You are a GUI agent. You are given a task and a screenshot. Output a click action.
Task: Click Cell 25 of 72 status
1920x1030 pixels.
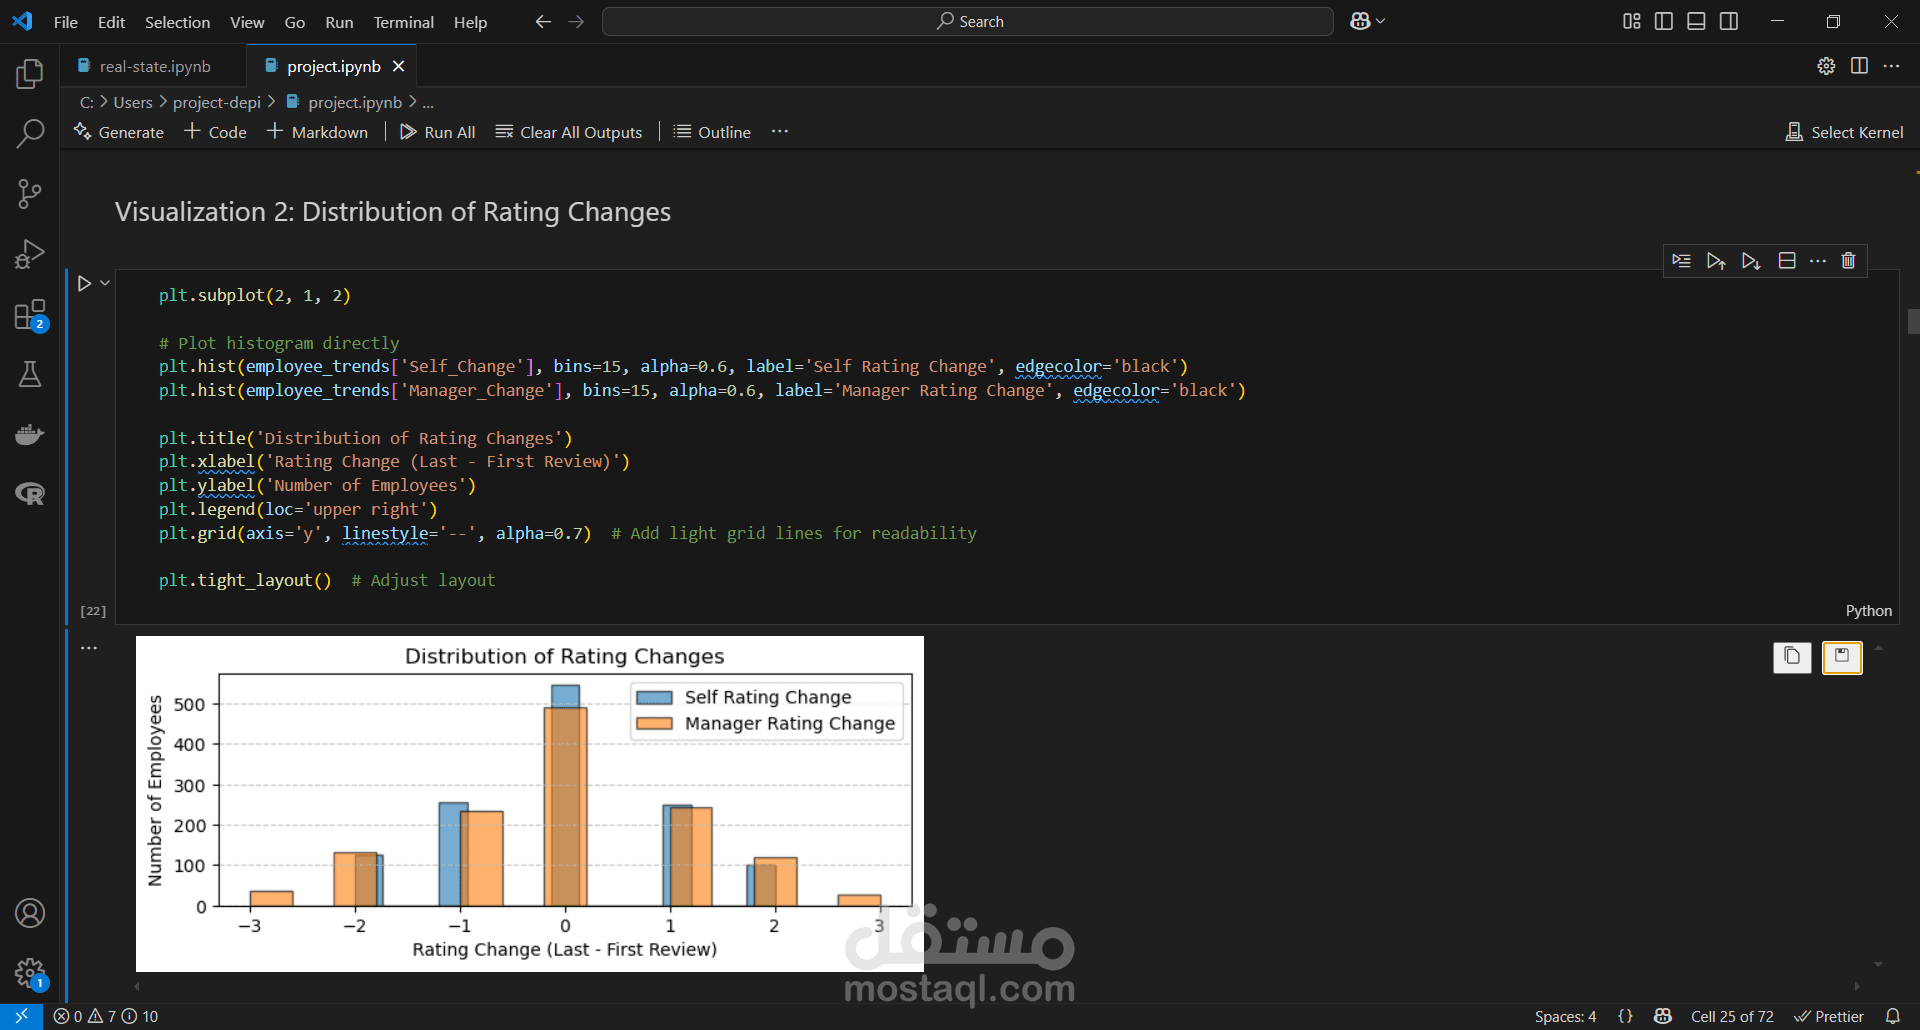tap(1732, 1016)
